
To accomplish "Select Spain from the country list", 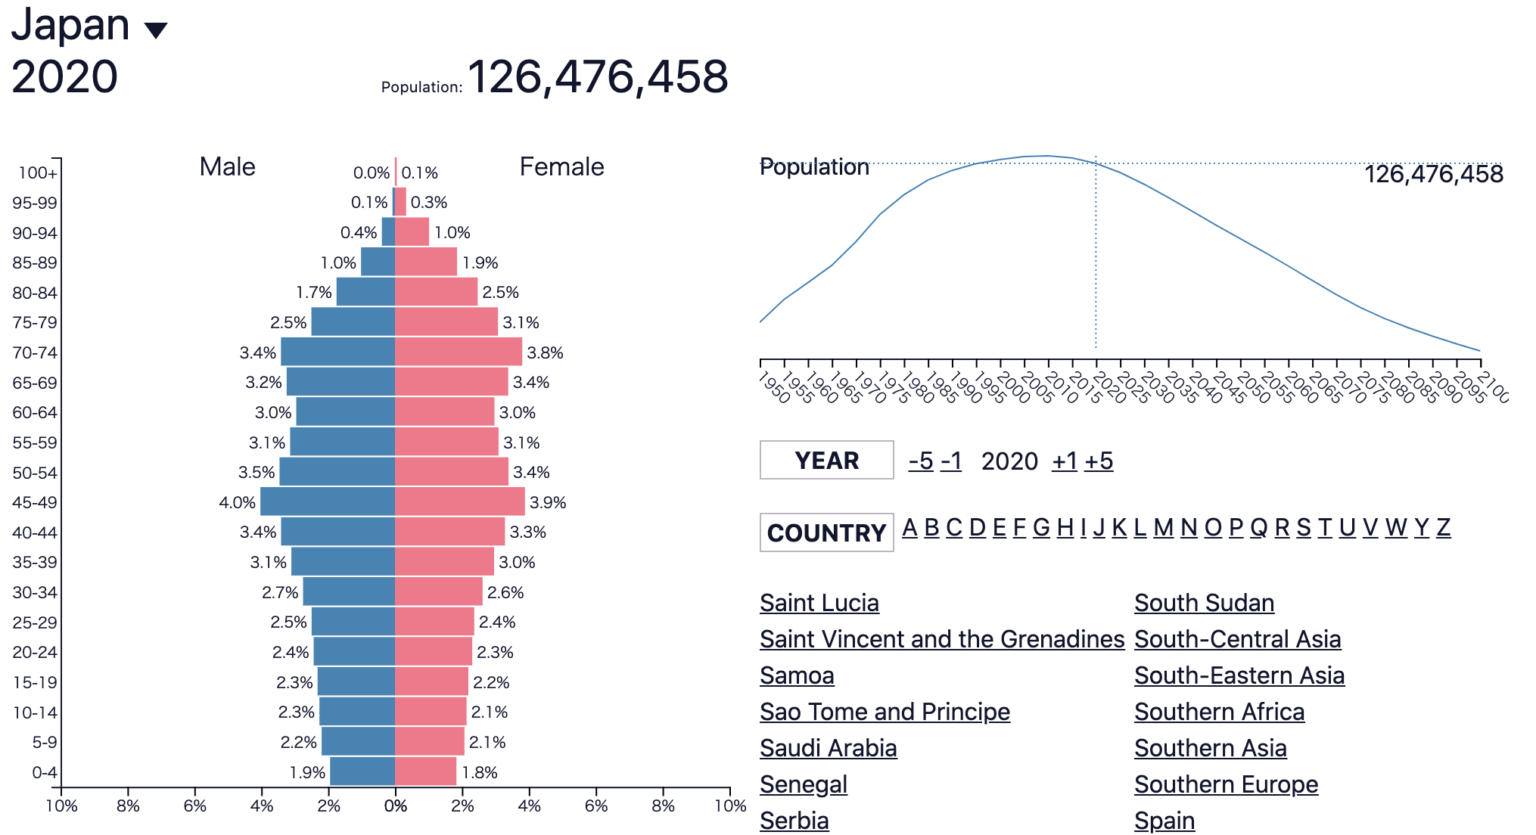I will 1164,821.
